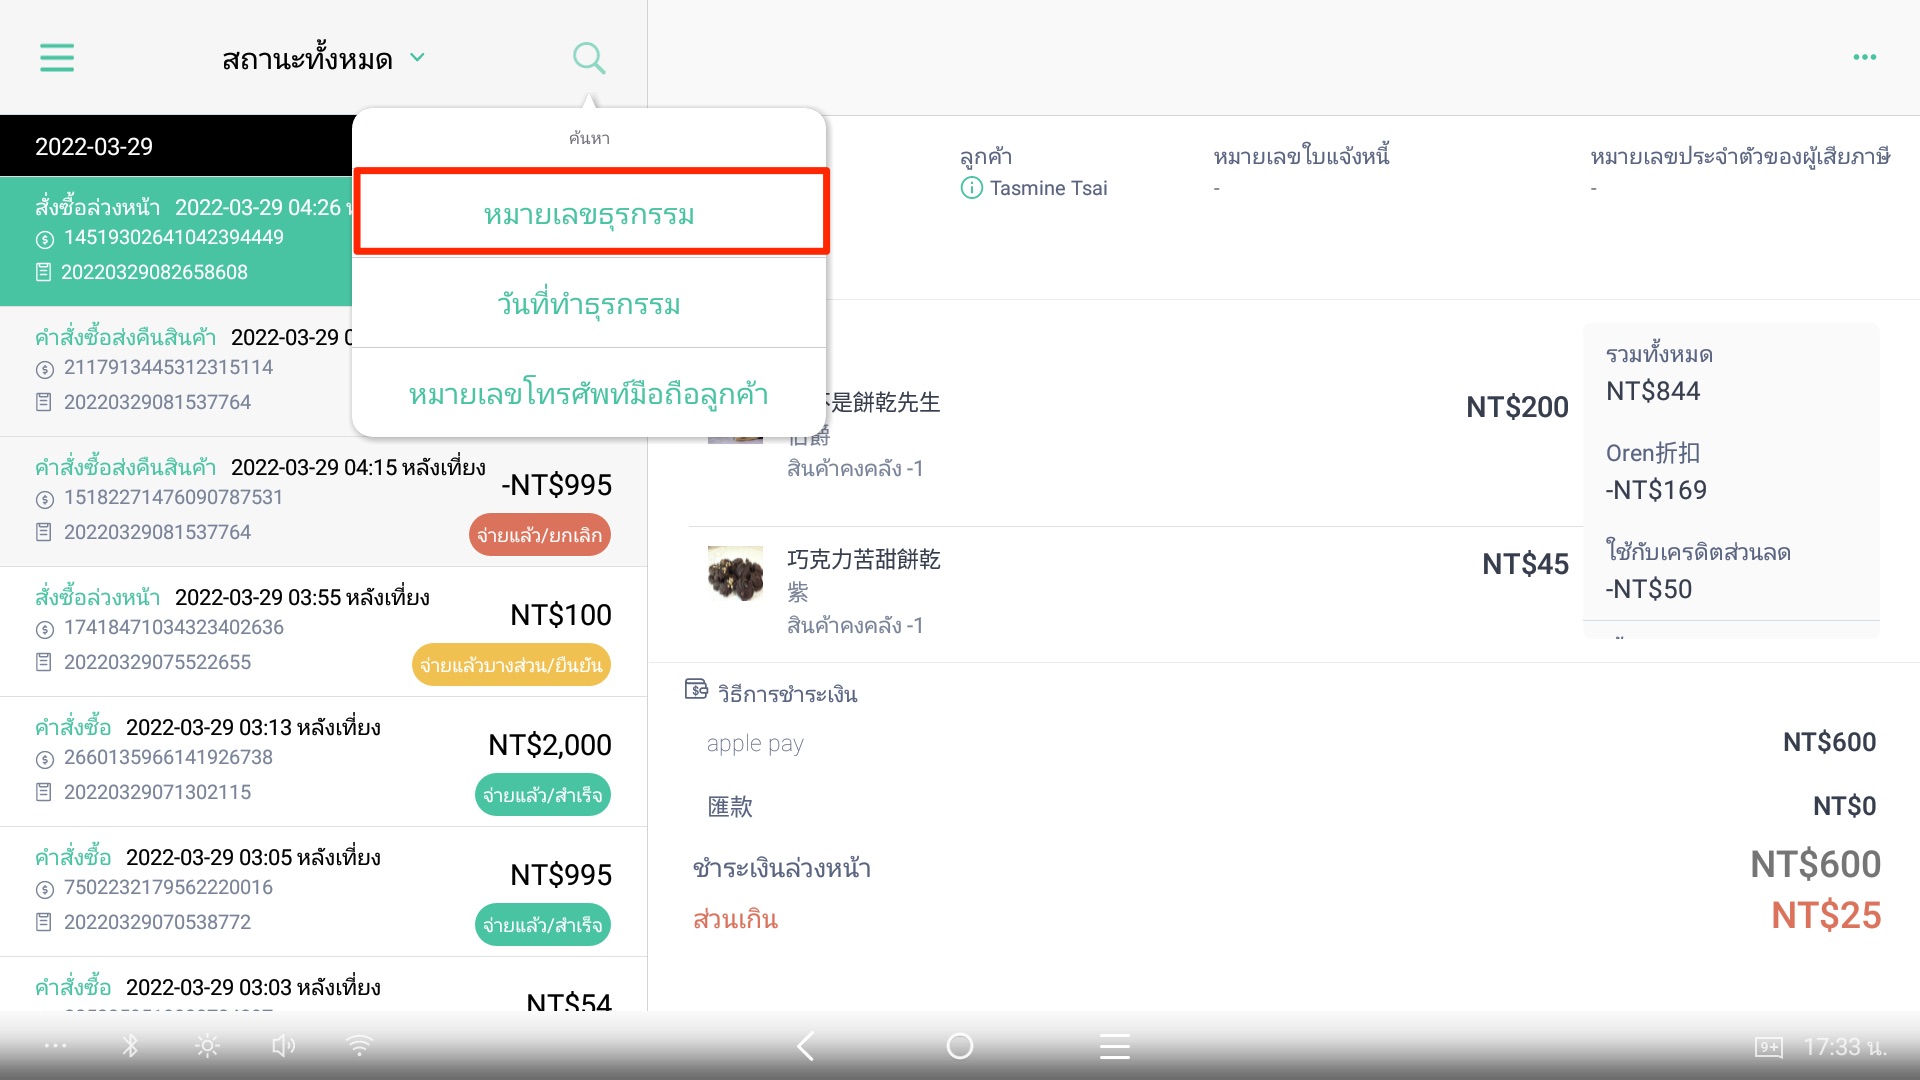Select หมายเลขธุรกรรม search option

click(589, 213)
